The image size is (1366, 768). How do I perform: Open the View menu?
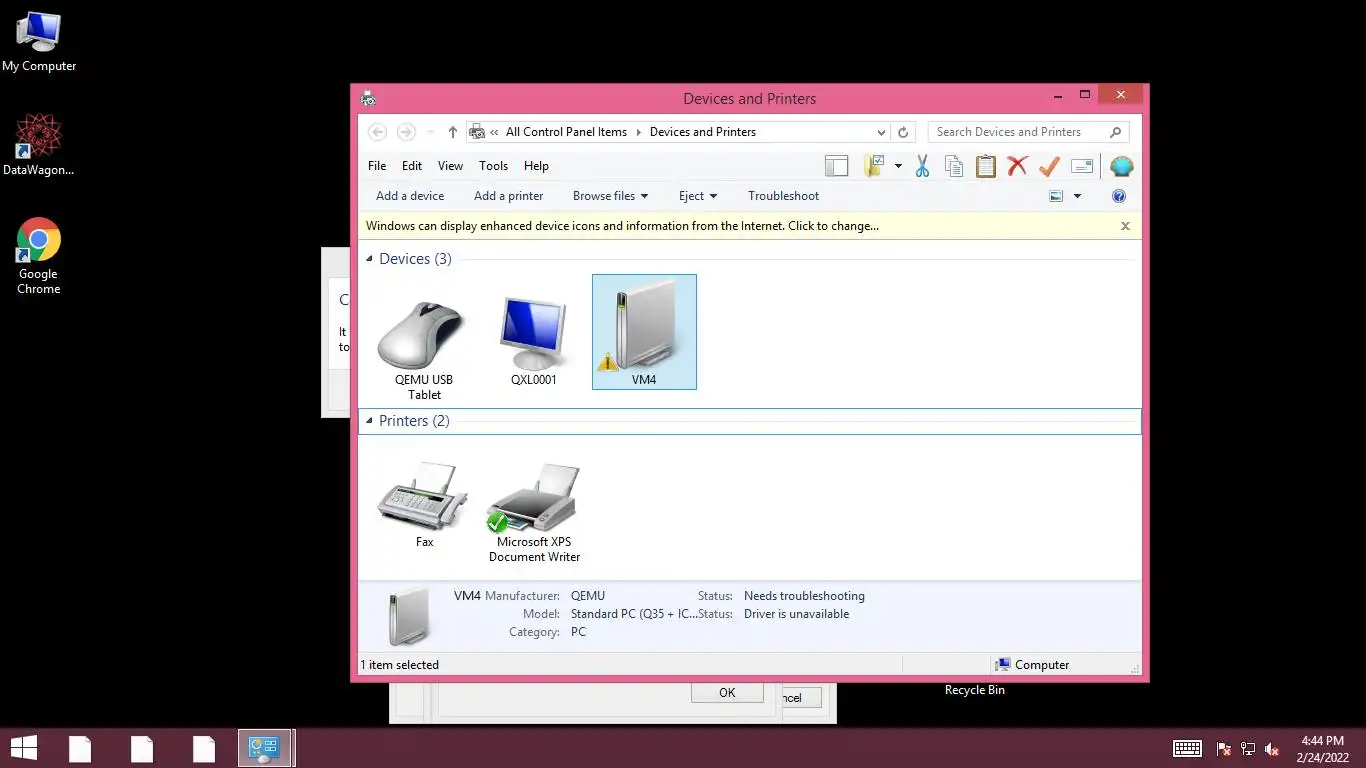[x=450, y=166]
